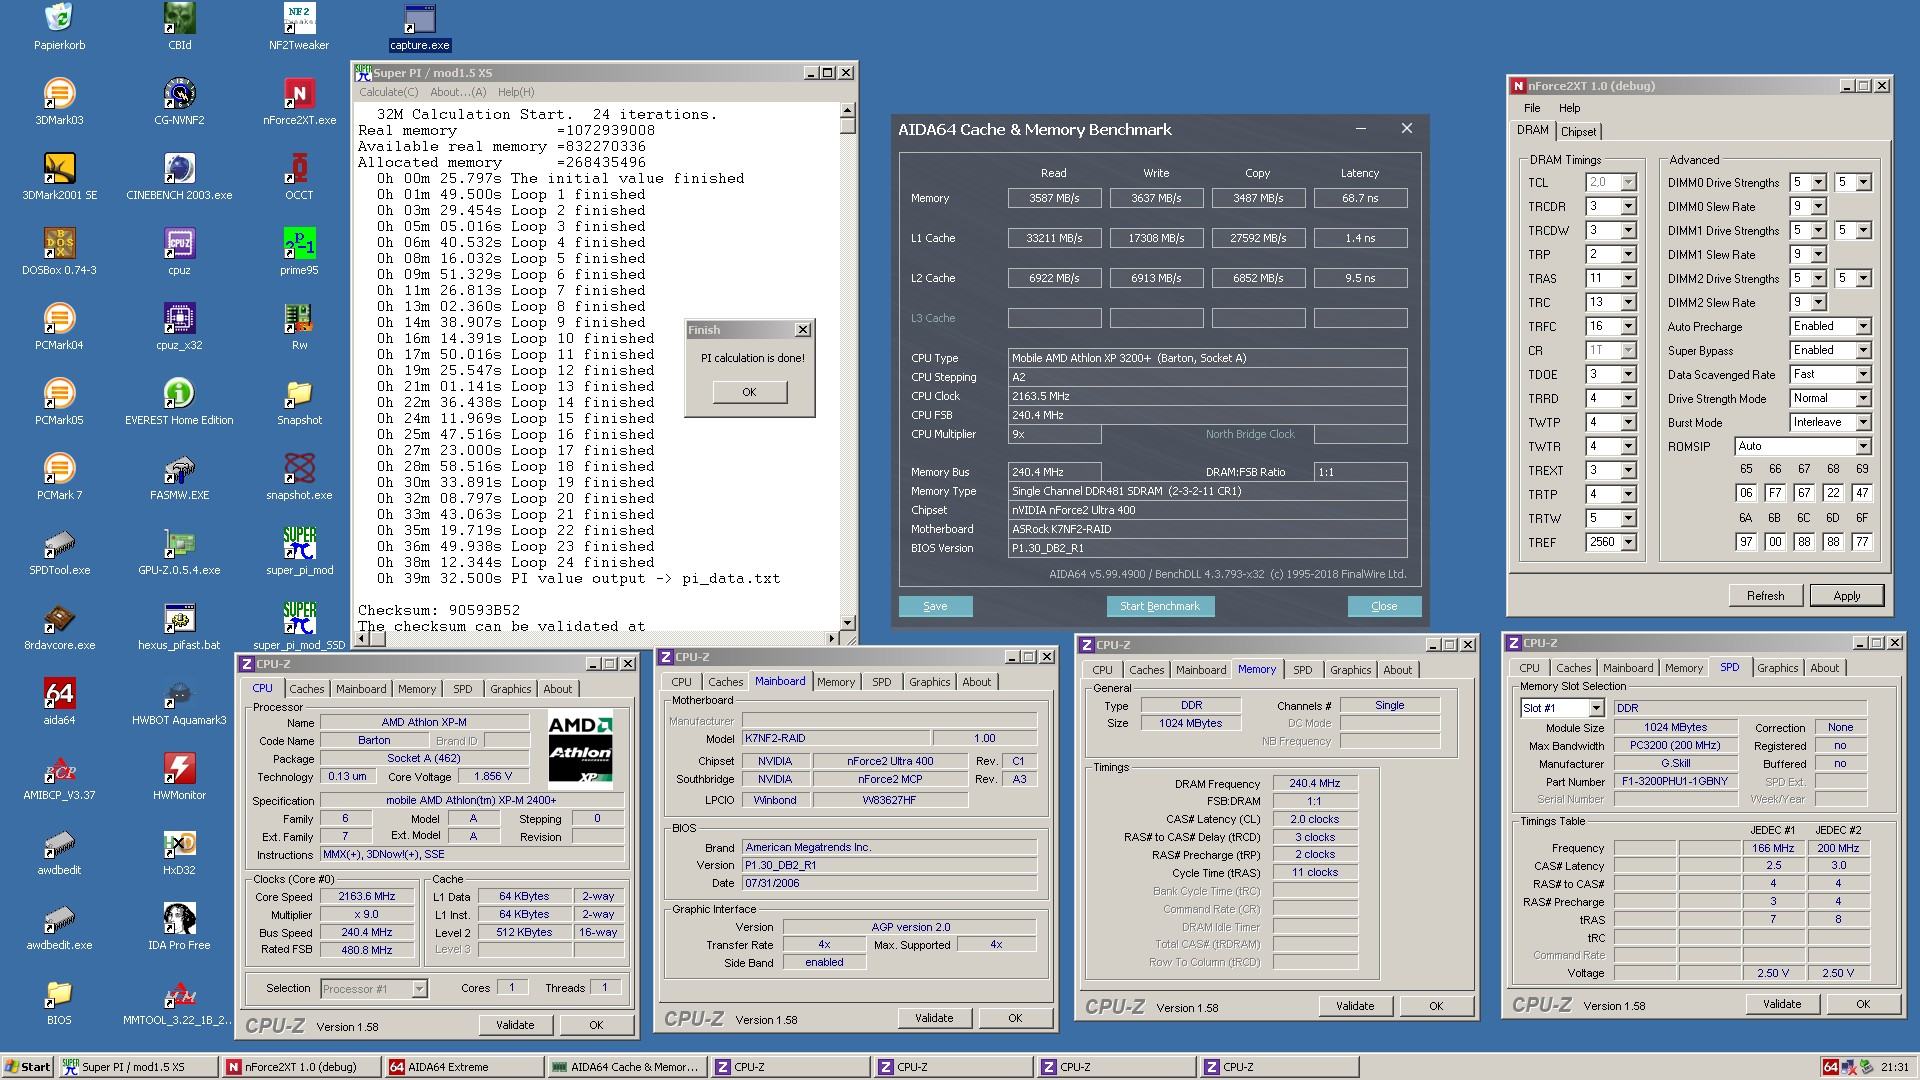This screenshot has height=1080, width=1920.
Task: Open Slot #1 memory slot dropdown
Action: pyautogui.click(x=1596, y=708)
